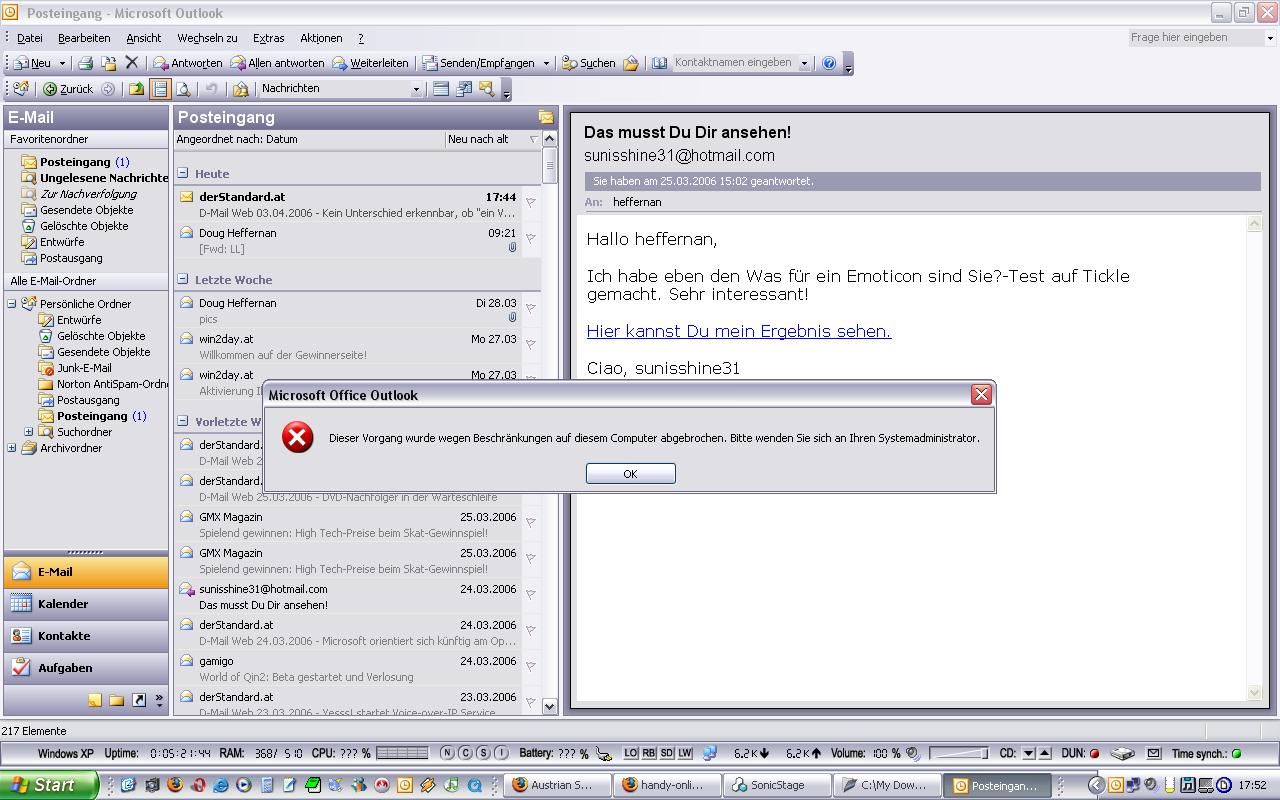Toggle the reading pane icon
The height and width of the screenshot is (800, 1280).
pos(160,89)
